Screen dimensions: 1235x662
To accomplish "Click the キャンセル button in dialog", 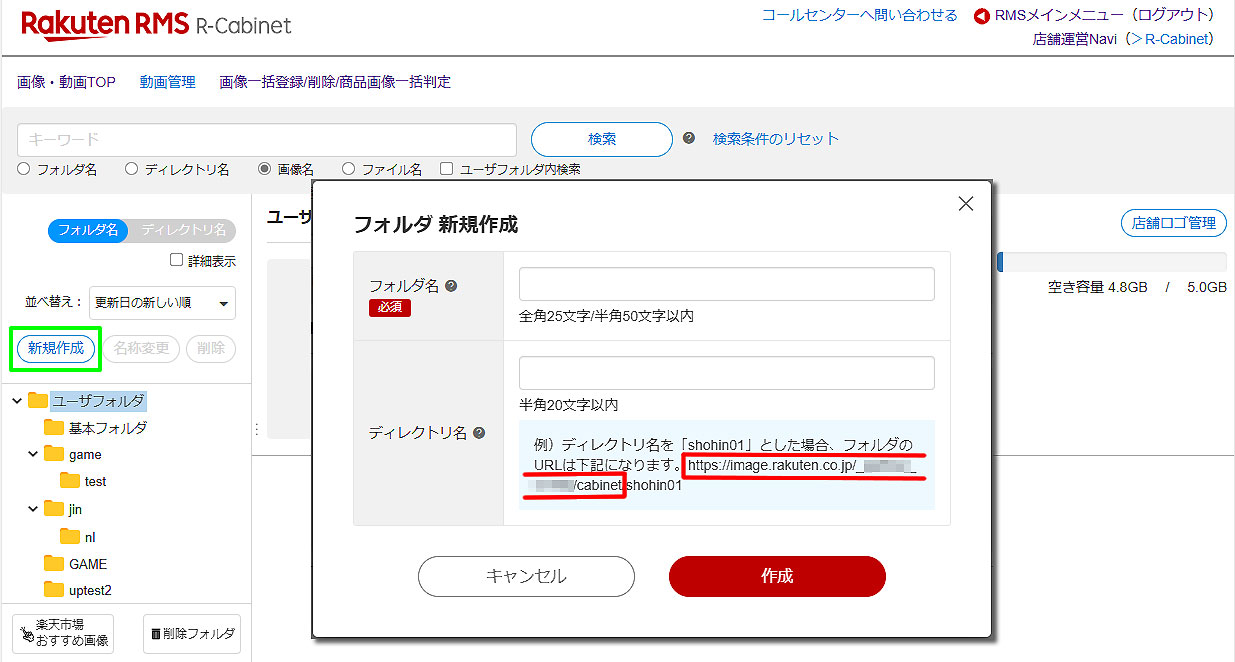I will click(526, 576).
